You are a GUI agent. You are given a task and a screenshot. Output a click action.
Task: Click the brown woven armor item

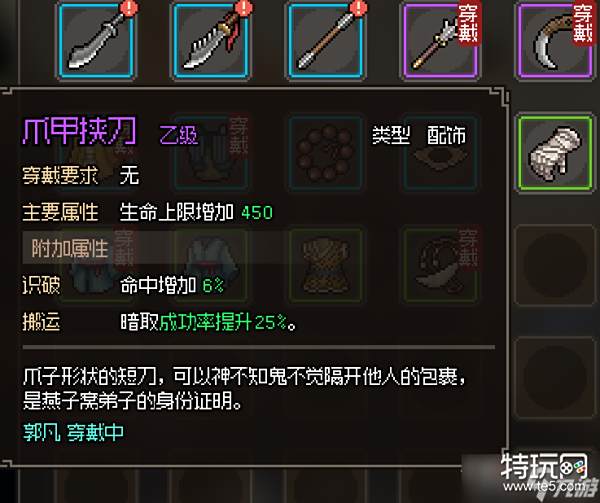pyautogui.click(x=326, y=265)
